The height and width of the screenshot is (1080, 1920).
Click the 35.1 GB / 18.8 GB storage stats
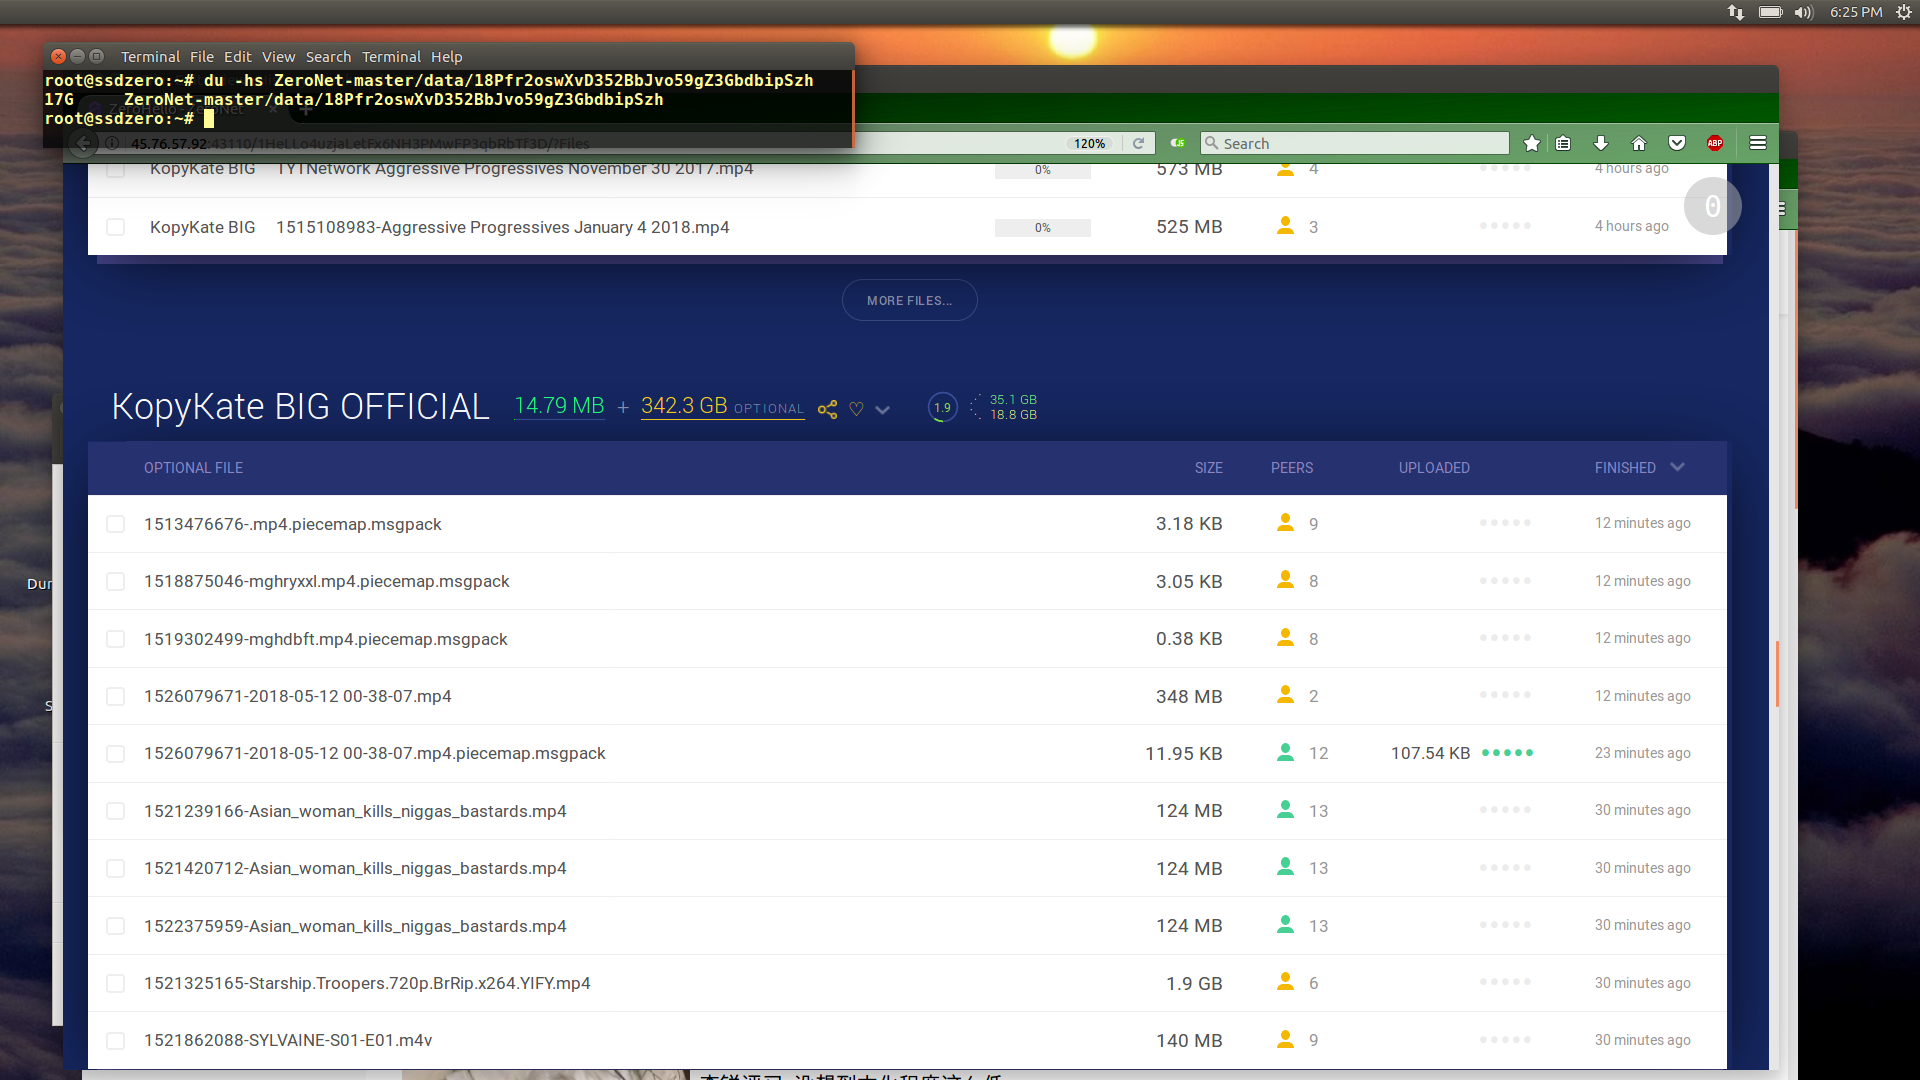click(x=1013, y=407)
